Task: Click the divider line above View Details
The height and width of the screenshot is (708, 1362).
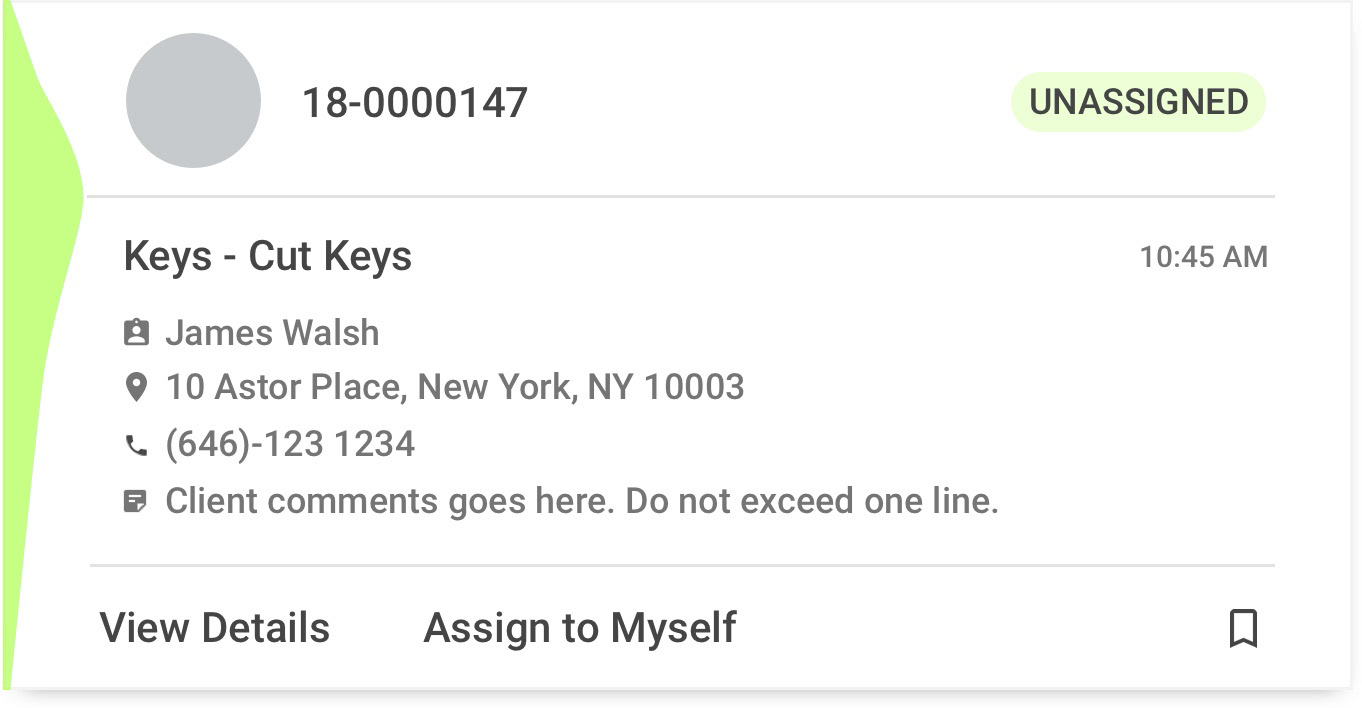Action: point(681,565)
